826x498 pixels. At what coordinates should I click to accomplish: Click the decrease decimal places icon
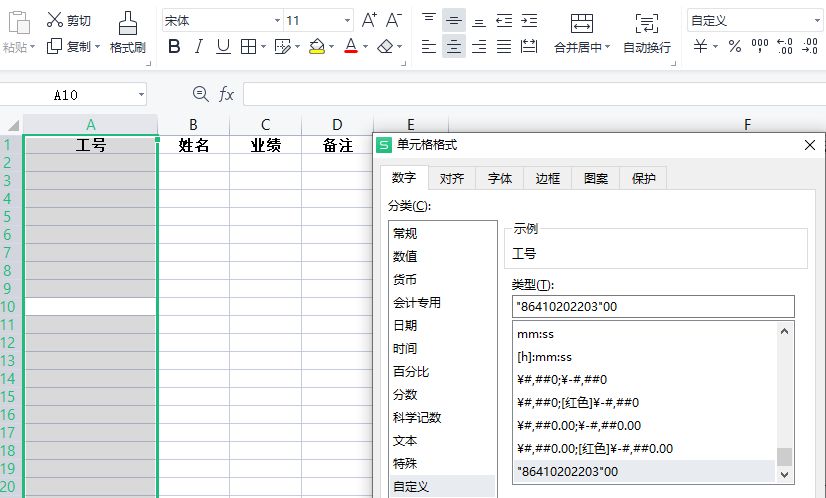coord(810,46)
